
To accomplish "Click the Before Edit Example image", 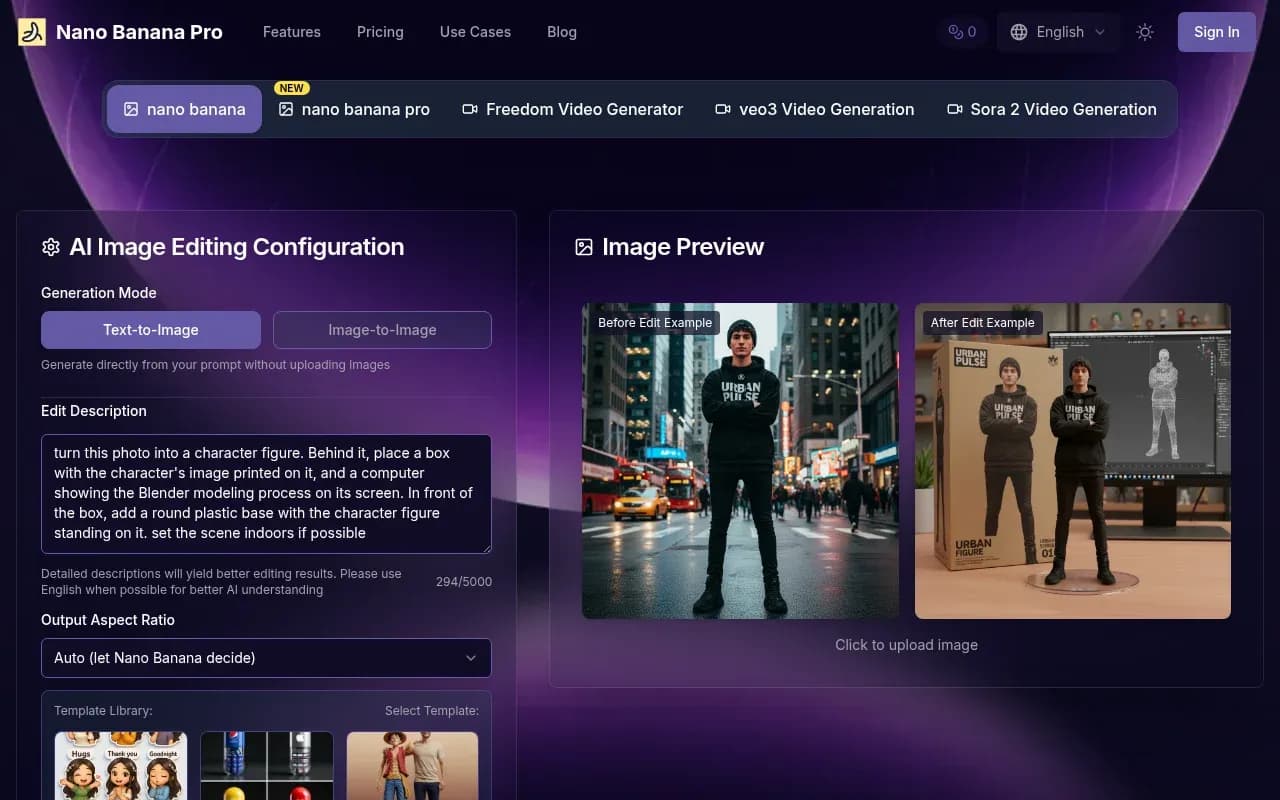I will [740, 461].
